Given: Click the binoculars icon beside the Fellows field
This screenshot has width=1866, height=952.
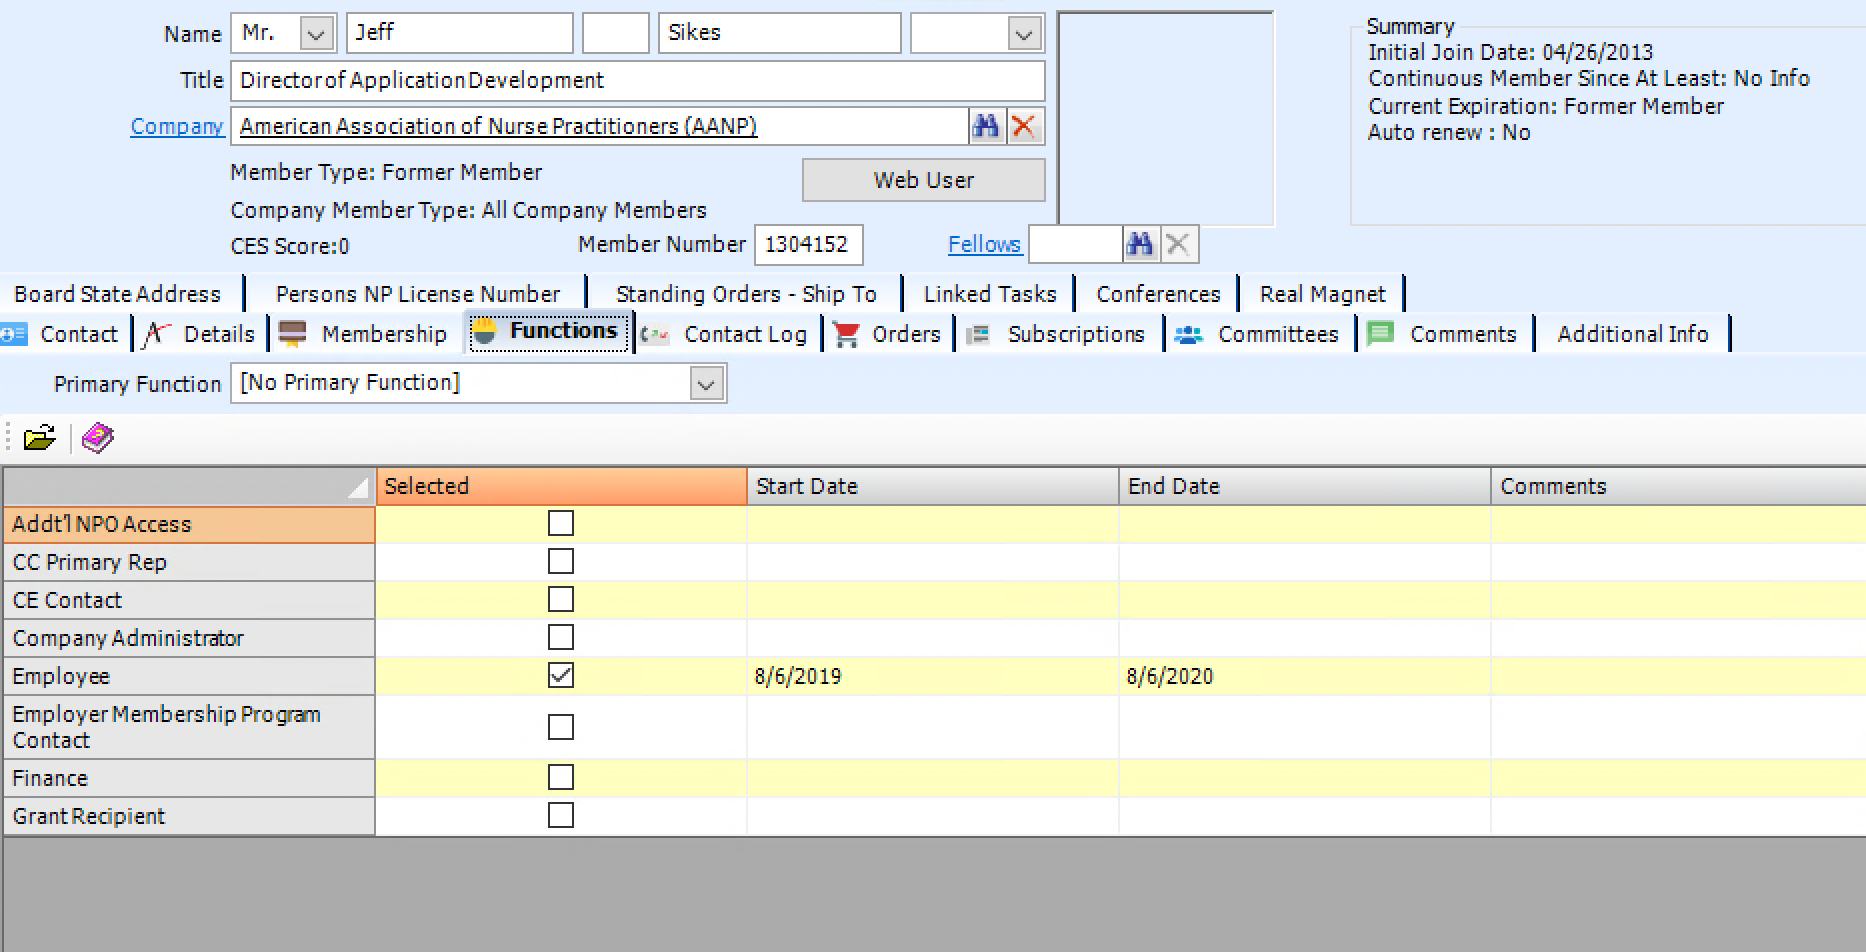Looking at the screenshot, I should pos(1140,244).
